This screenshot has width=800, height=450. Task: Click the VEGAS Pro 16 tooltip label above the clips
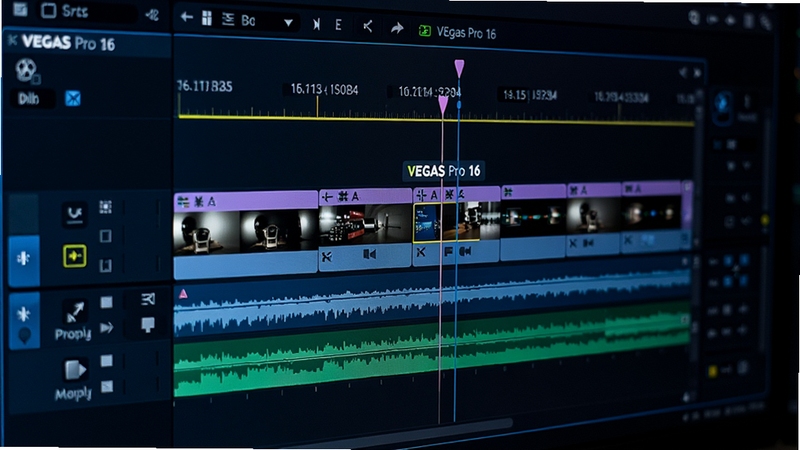pyautogui.click(x=443, y=171)
